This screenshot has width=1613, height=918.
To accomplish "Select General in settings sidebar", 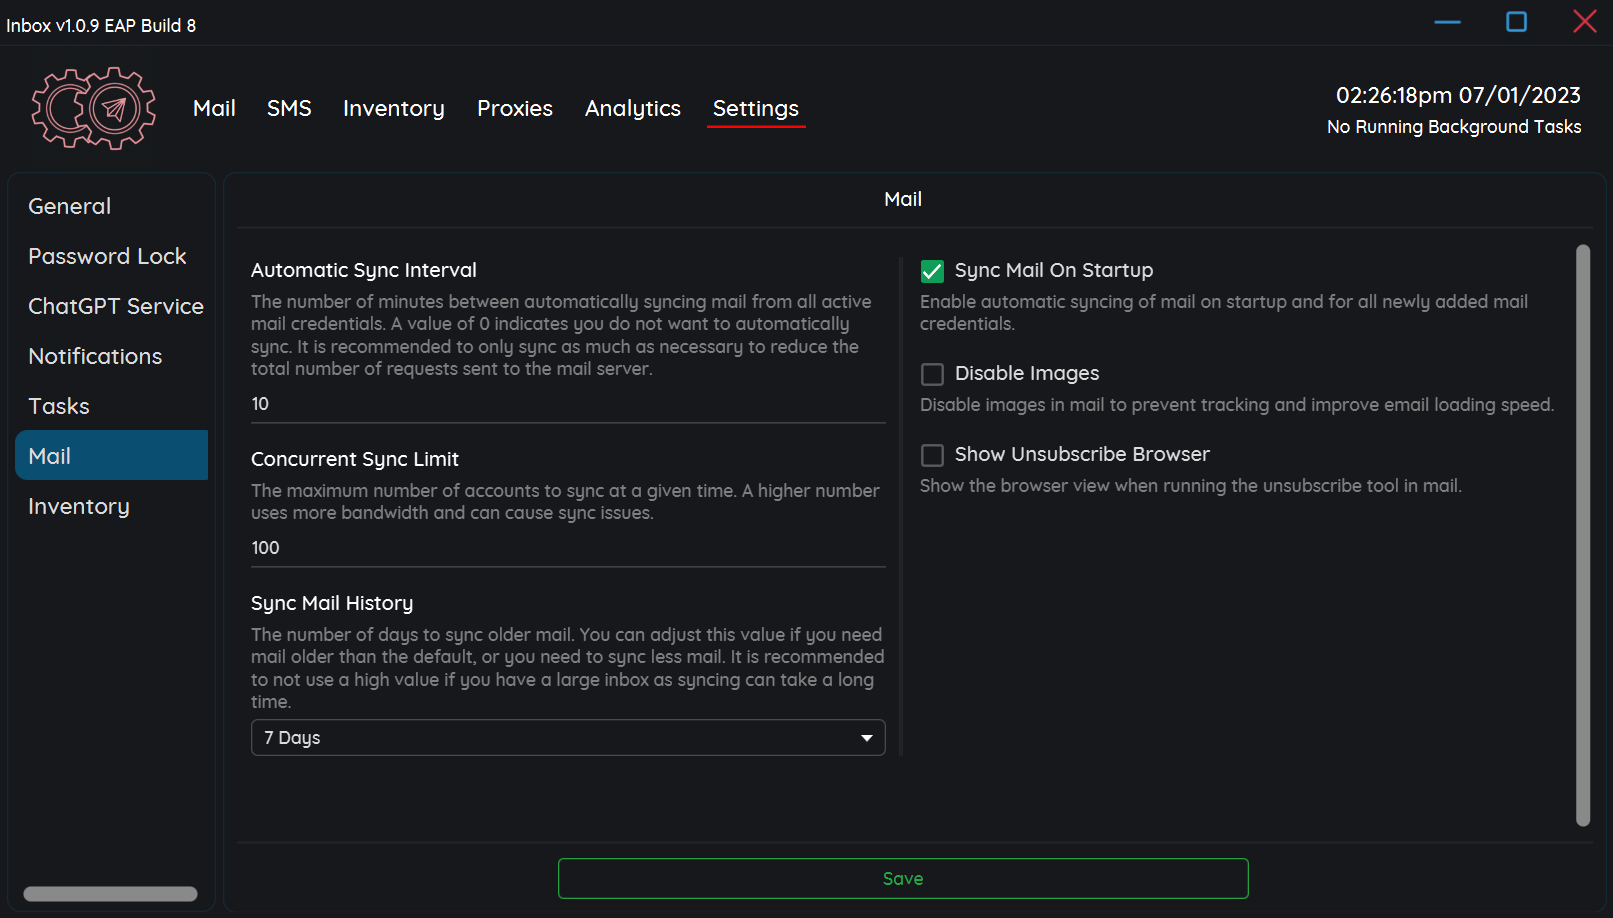I will (x=70, y=206).
